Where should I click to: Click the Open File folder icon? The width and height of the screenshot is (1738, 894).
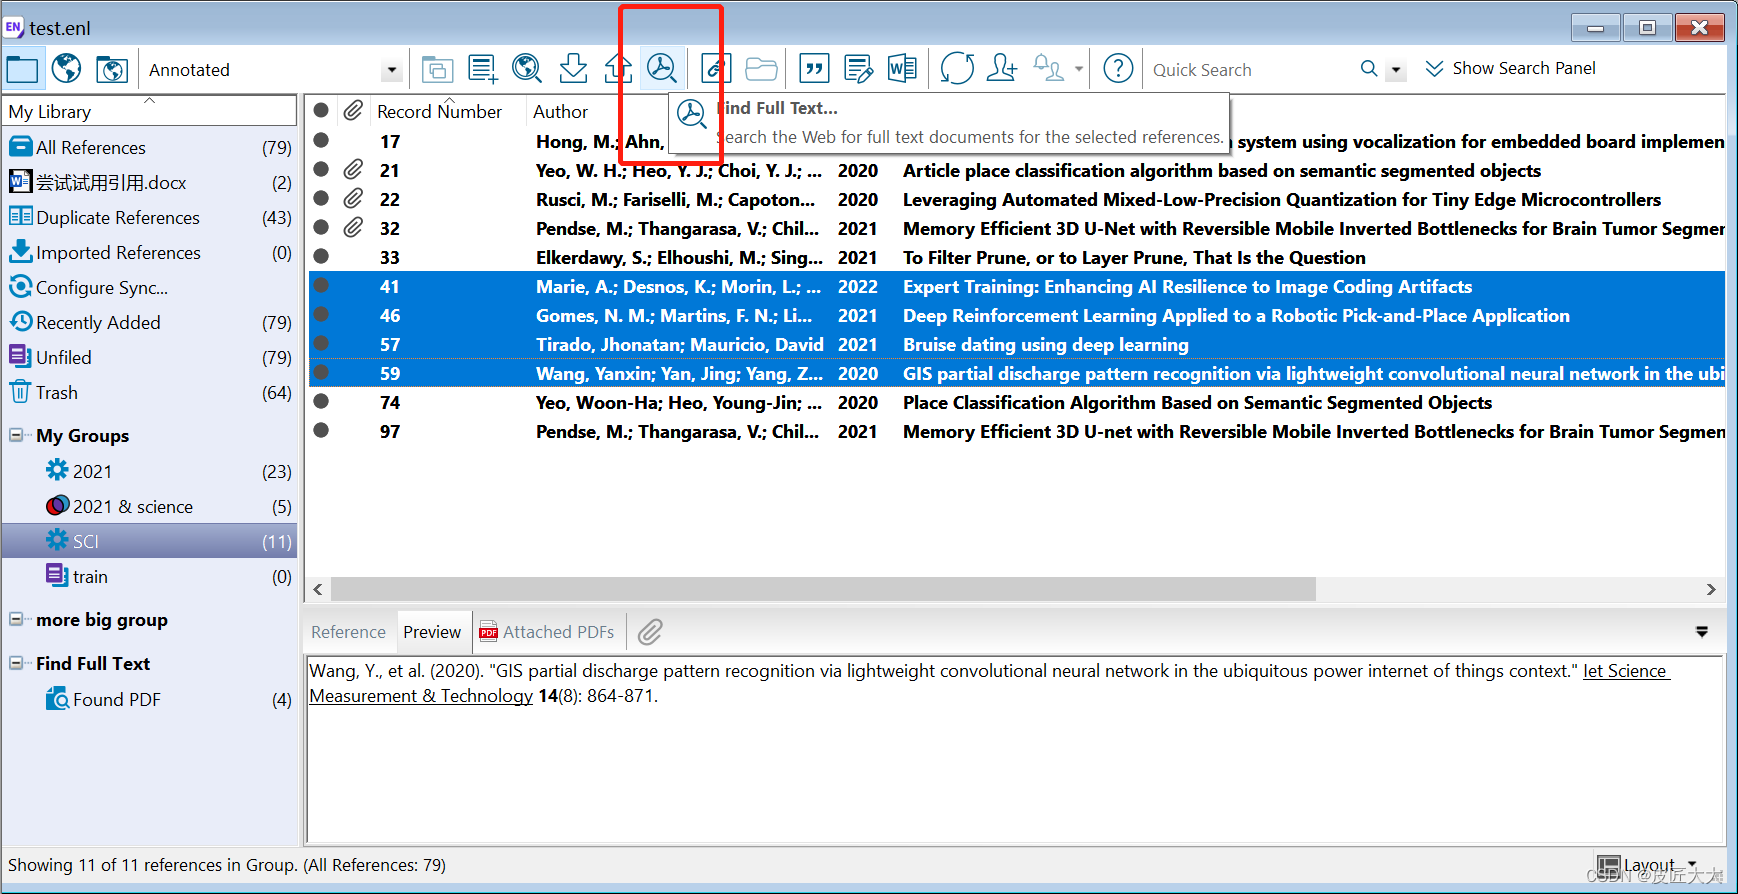pyautogui.click(x=761, y=69)
